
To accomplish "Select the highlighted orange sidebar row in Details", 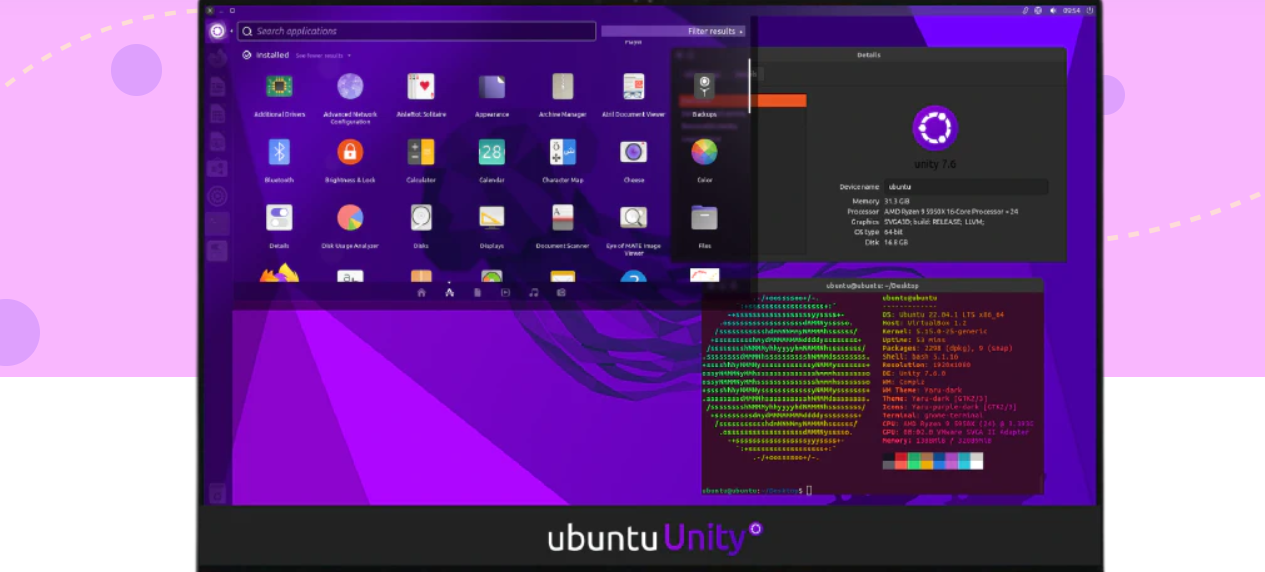I will pos(743,101).
